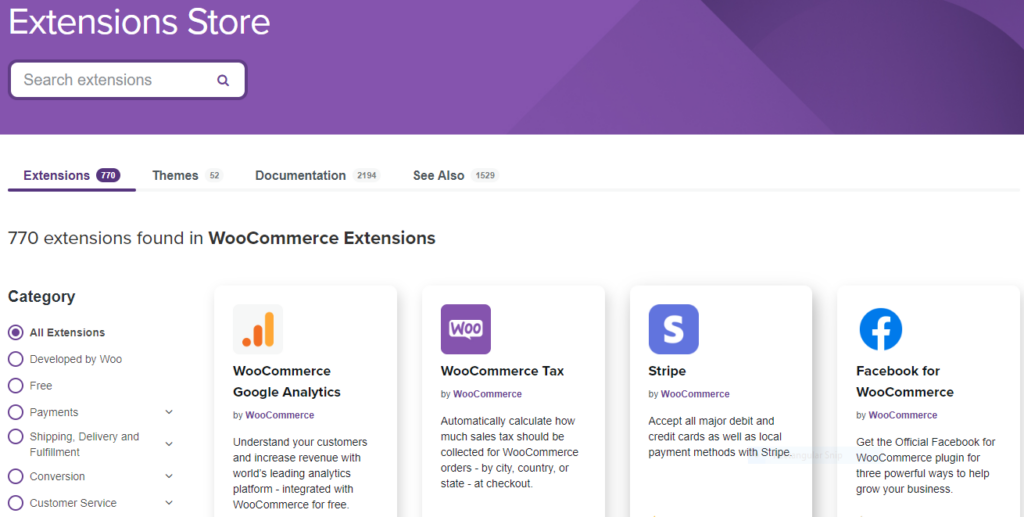Click WooCommerce author link under Stripe

(695, 394)
